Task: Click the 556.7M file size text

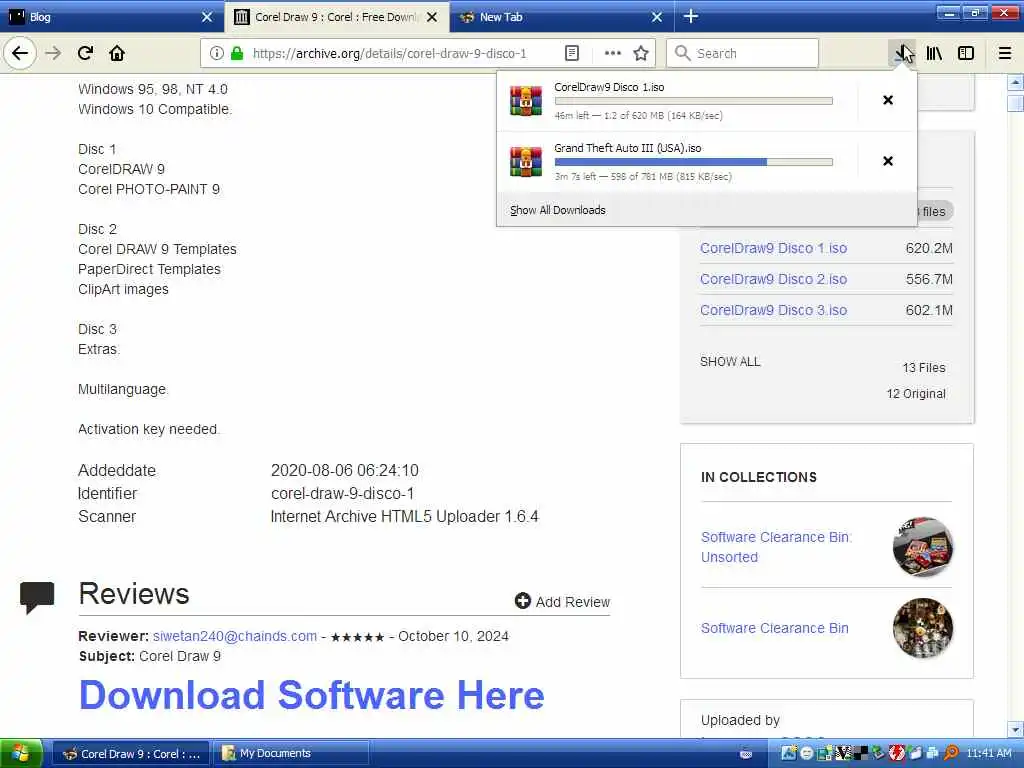Action: (929, 279)
